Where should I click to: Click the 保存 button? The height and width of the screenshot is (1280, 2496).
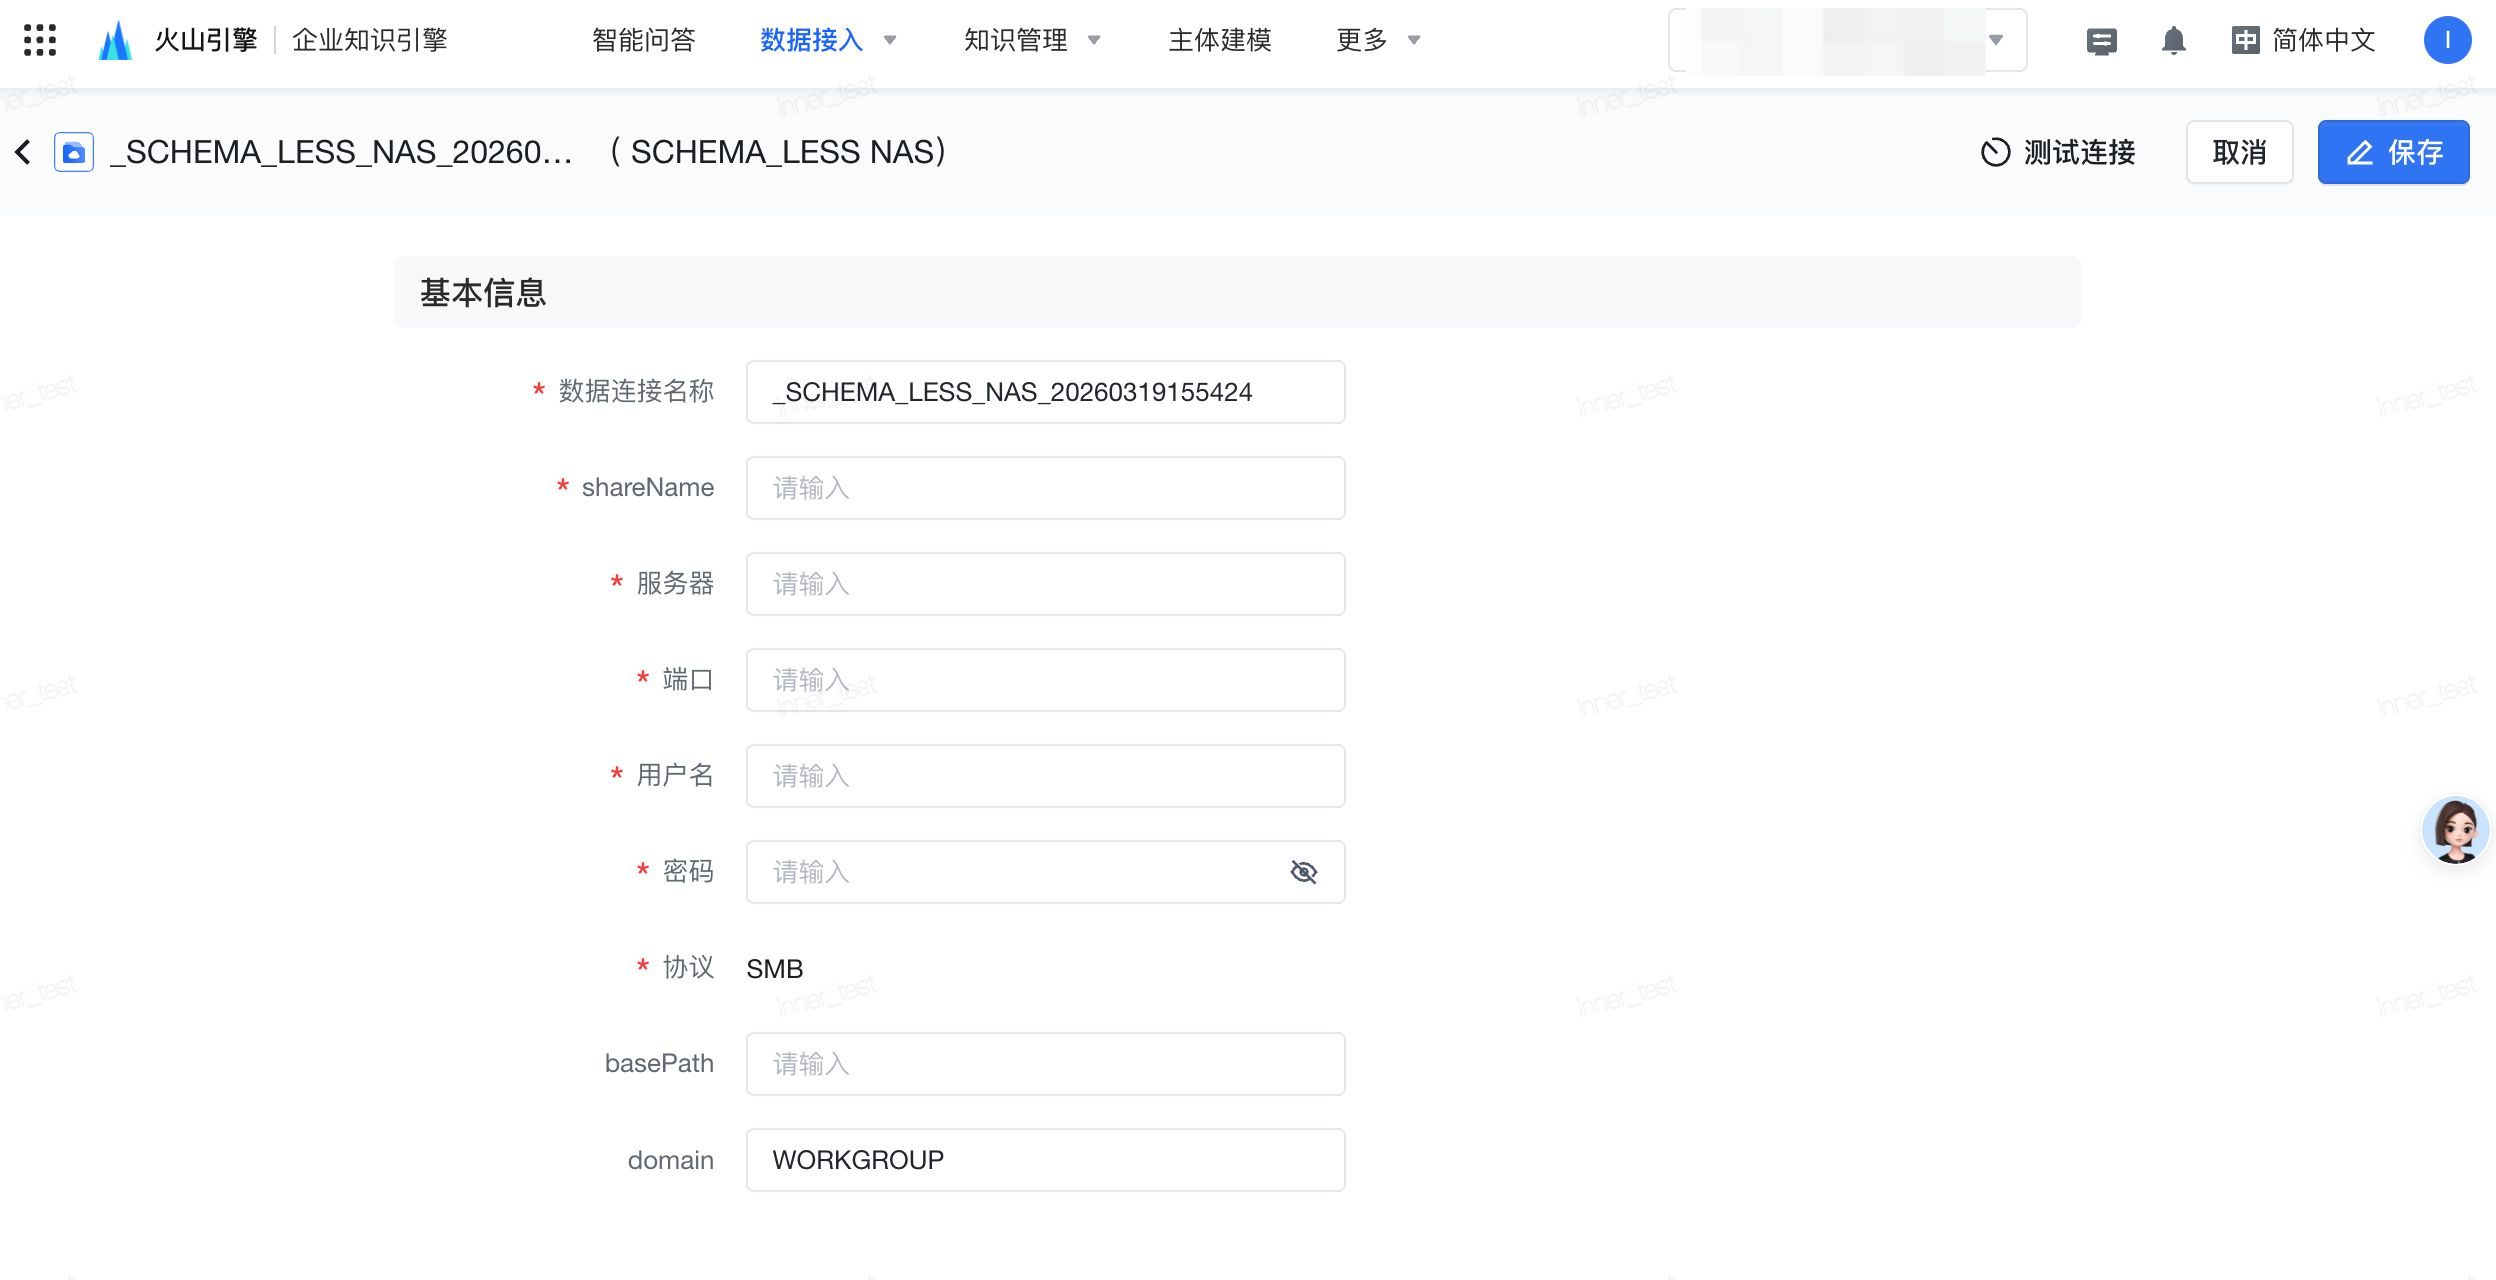[2393, 152]
